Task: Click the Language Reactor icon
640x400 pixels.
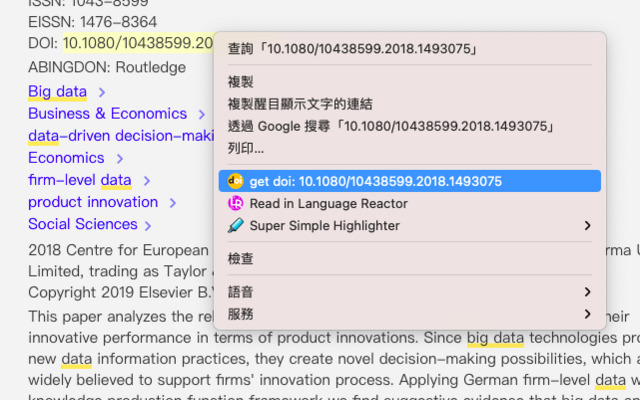Action: point(236,203)
